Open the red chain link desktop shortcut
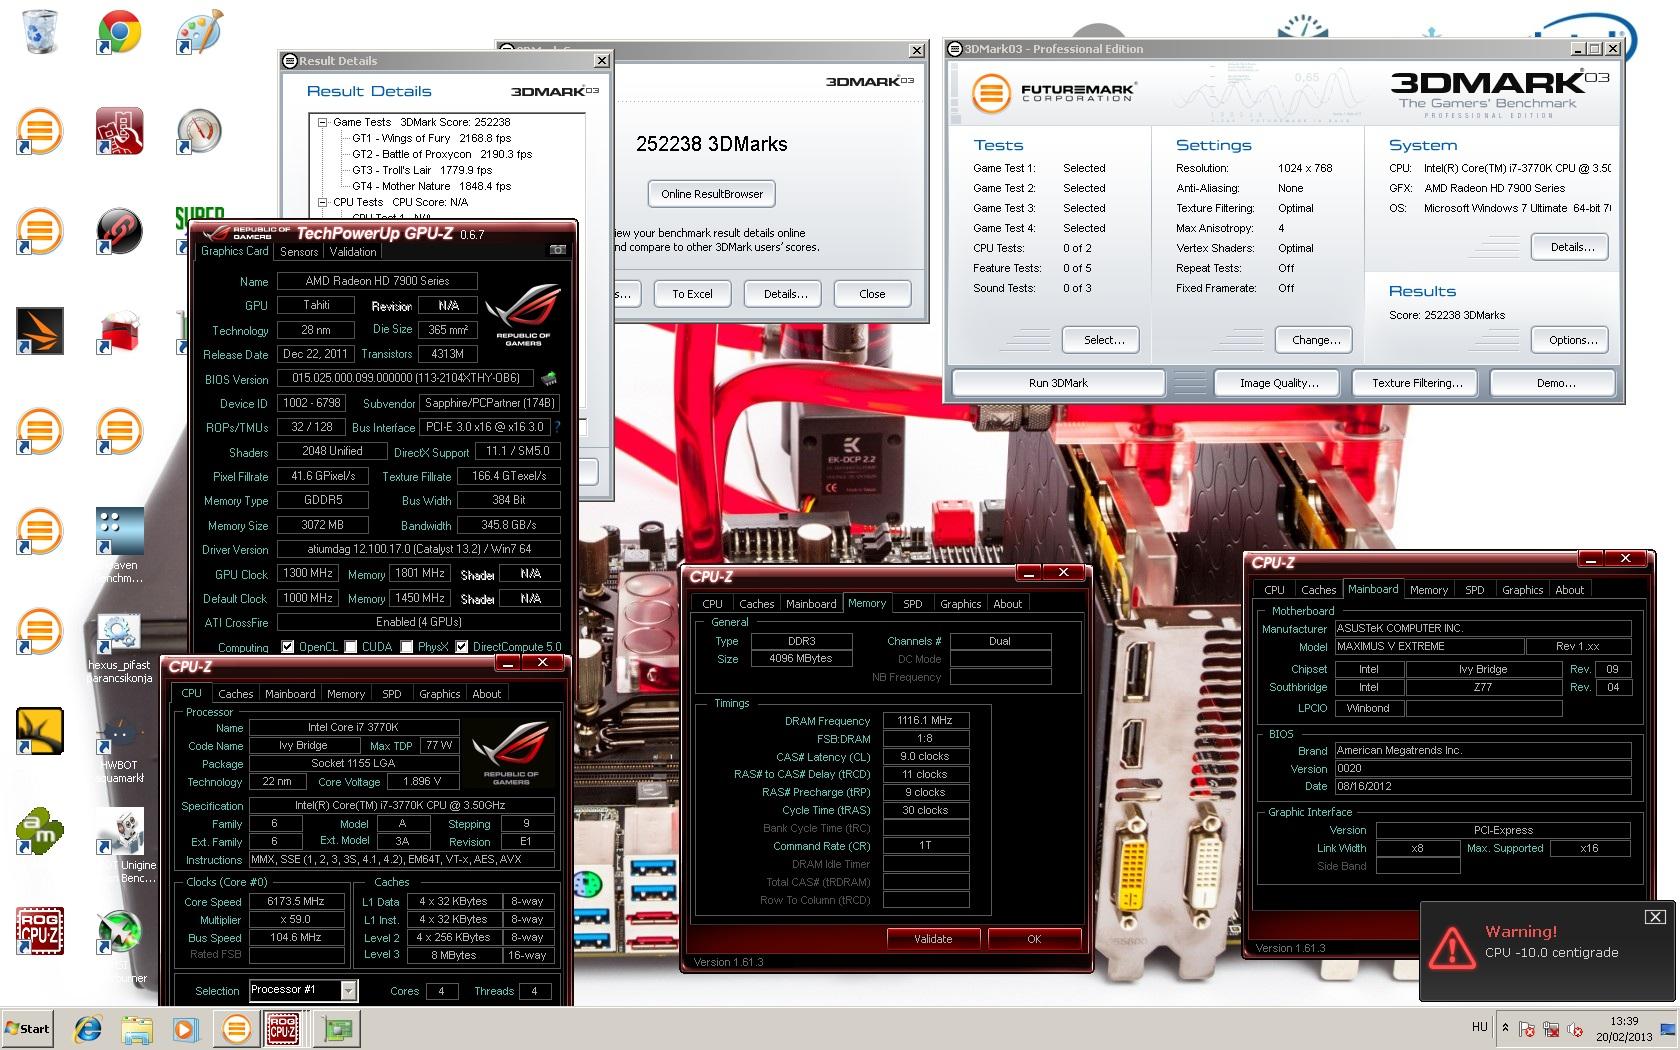Screen dimensions: 1680x1050 (119, 231)
